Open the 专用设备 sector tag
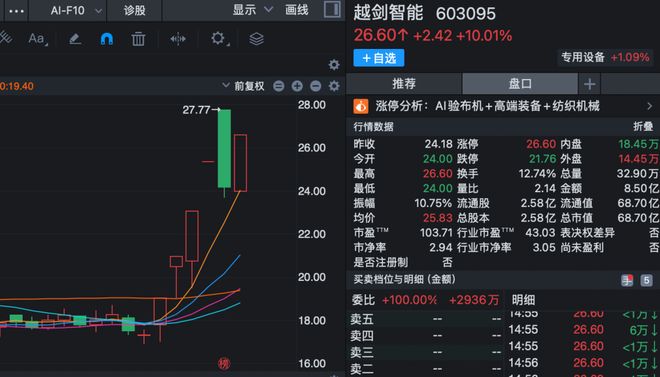The width and height of the screenshot is (660, 377). (x=606, y=57)
